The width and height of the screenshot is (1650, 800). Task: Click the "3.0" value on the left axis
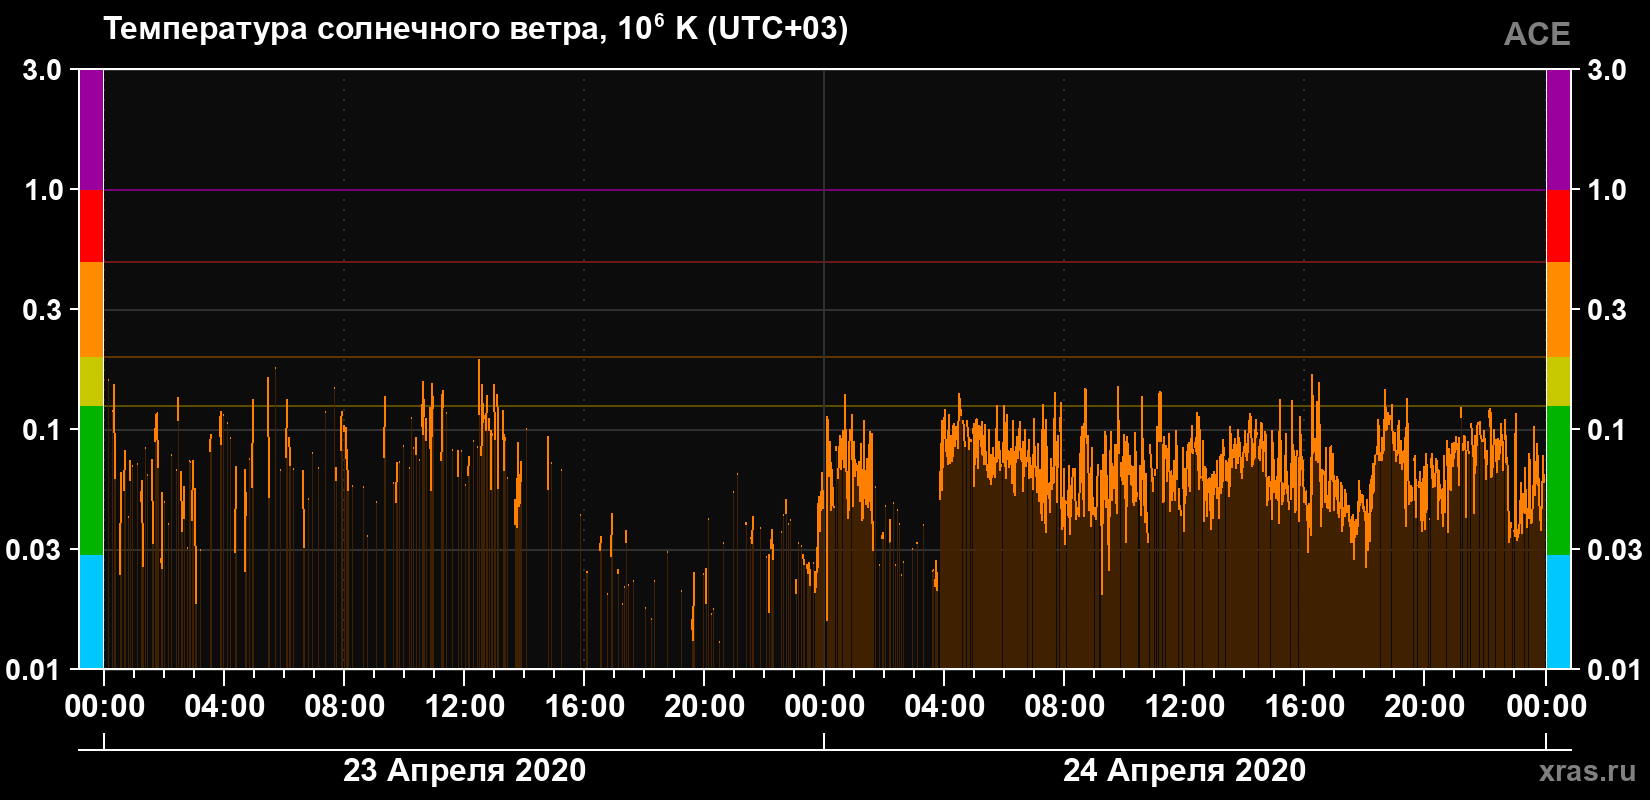click(x=42, y=70)
